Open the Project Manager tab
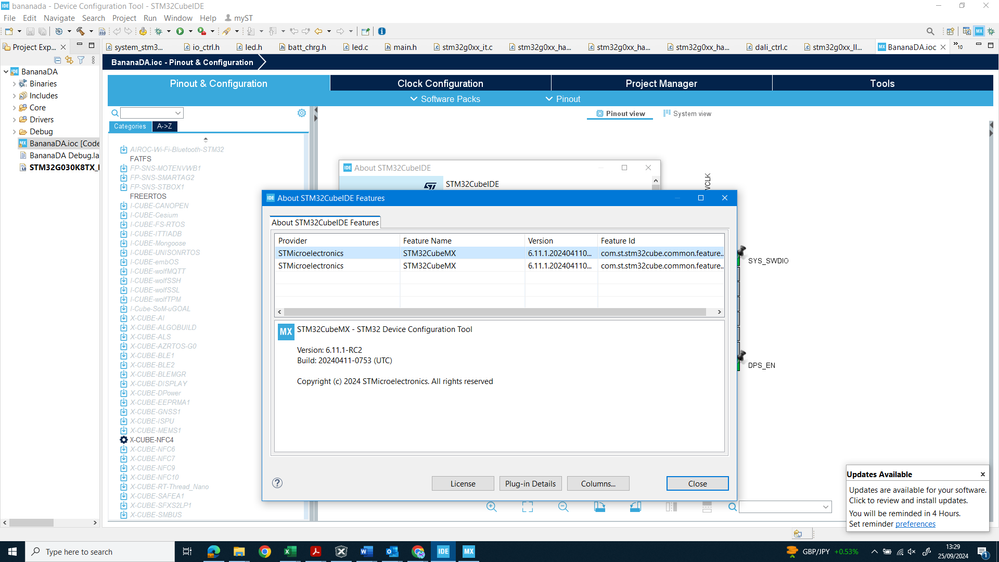The height and width of the screenshot is (562, 999). coord(661,83)
